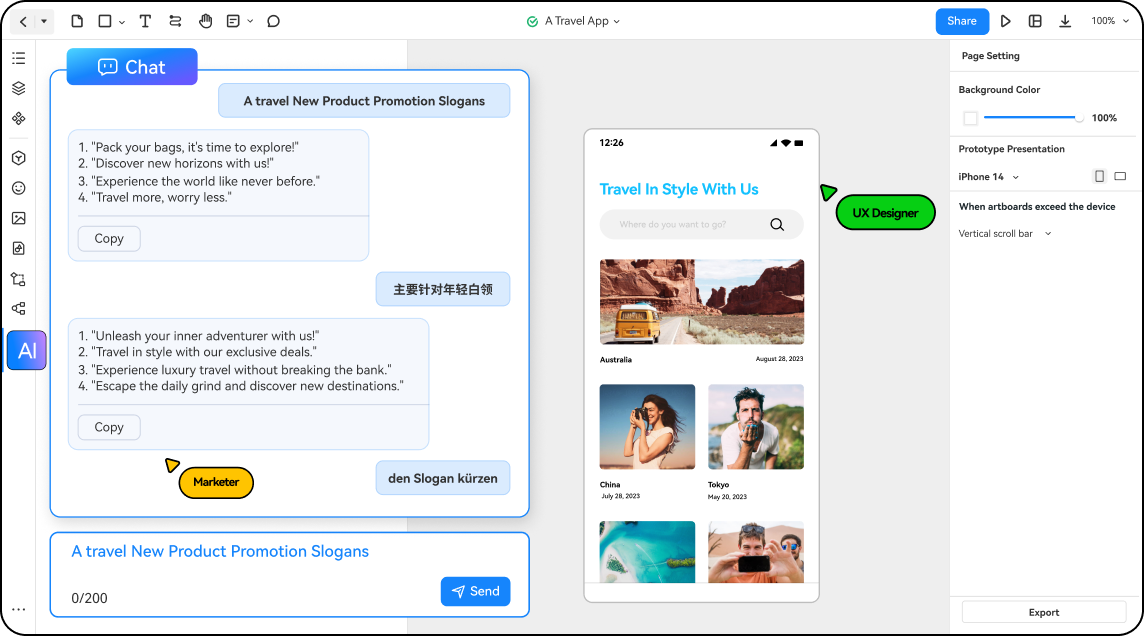Open the image library icon
Image resolution: width=1144 pixels, height=636 pixels.
pos(19,218)
